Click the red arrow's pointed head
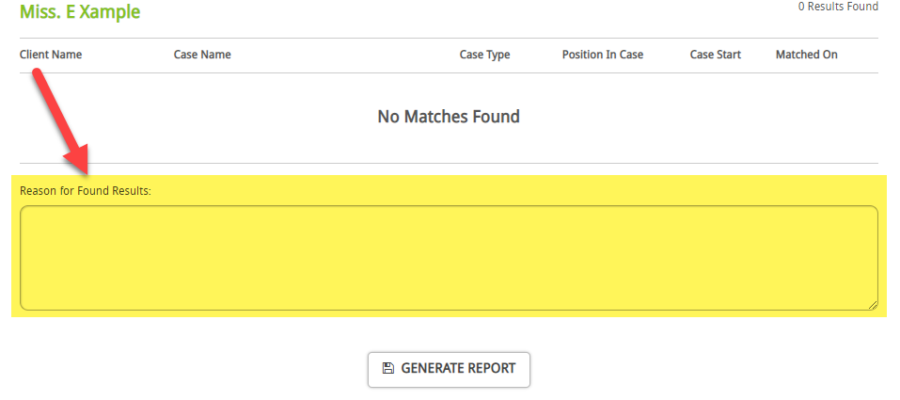 pyautogui.click(x=76, y=165)
